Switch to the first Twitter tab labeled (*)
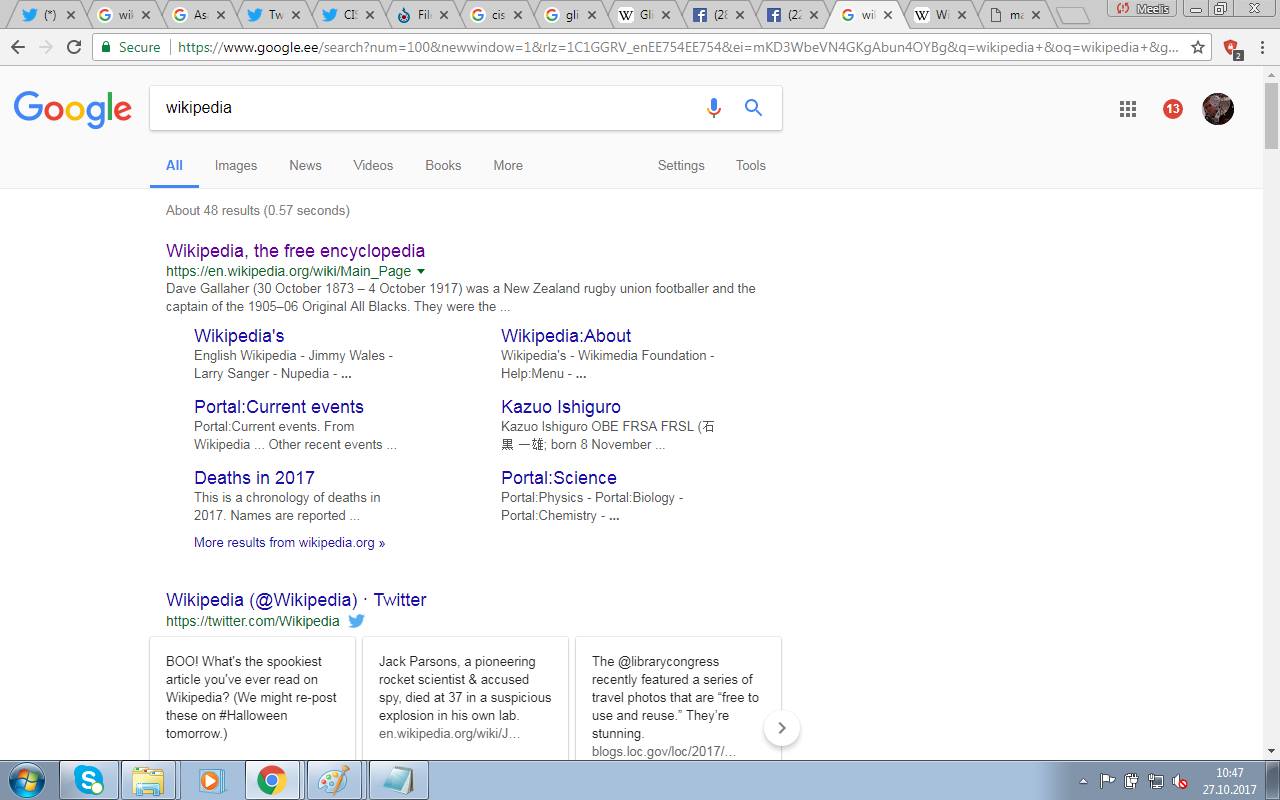 [x=48, y=15]
